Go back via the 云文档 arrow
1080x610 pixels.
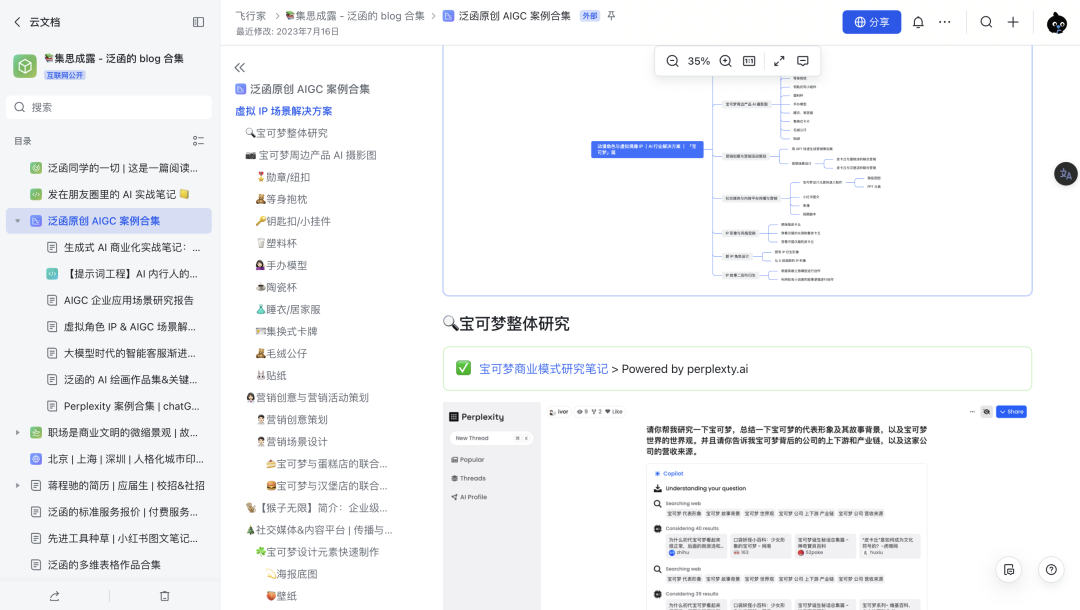tap(17, 22)
